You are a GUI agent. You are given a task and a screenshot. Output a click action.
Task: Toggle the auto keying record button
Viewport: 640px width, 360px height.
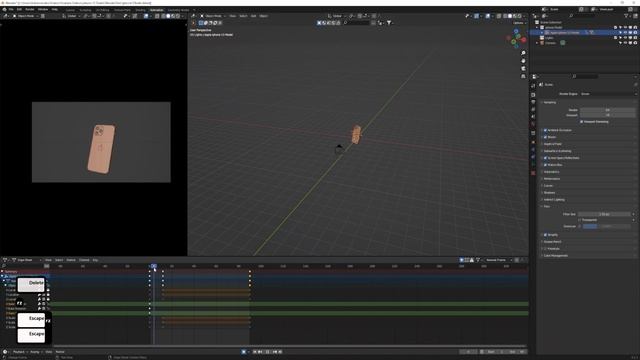[244, 352]
